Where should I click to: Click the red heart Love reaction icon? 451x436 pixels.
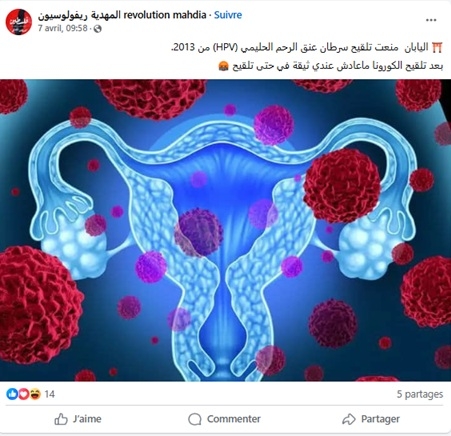point(24,394)
